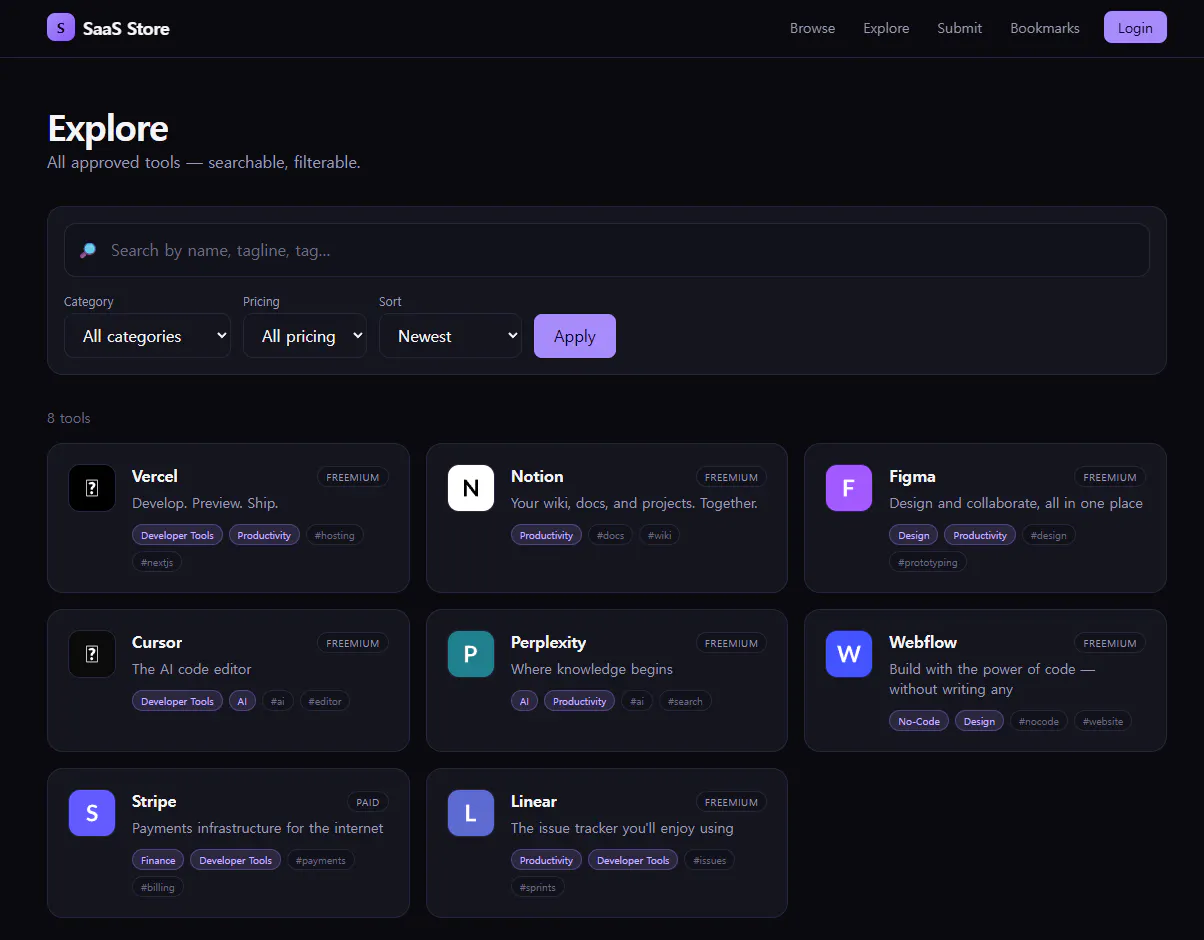
Task: Open the Newest sort dropdown
Action: coord(450,336)
